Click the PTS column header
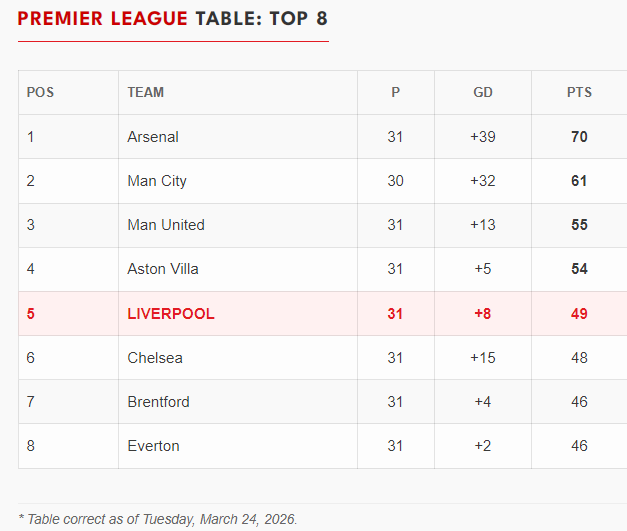Screen dimensions: 627x531 [579, 92]
